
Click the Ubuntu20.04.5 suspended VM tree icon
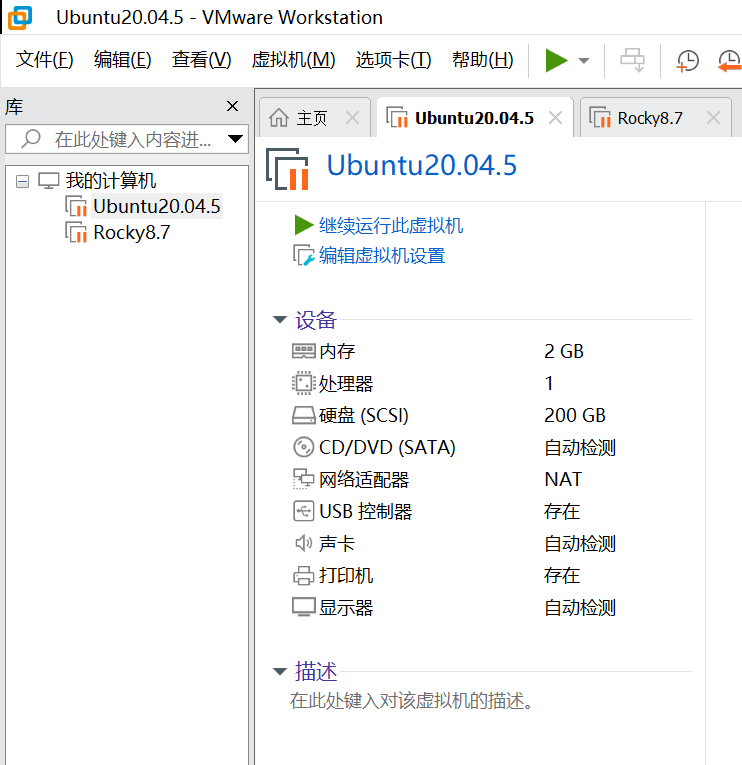pos(76,206)
